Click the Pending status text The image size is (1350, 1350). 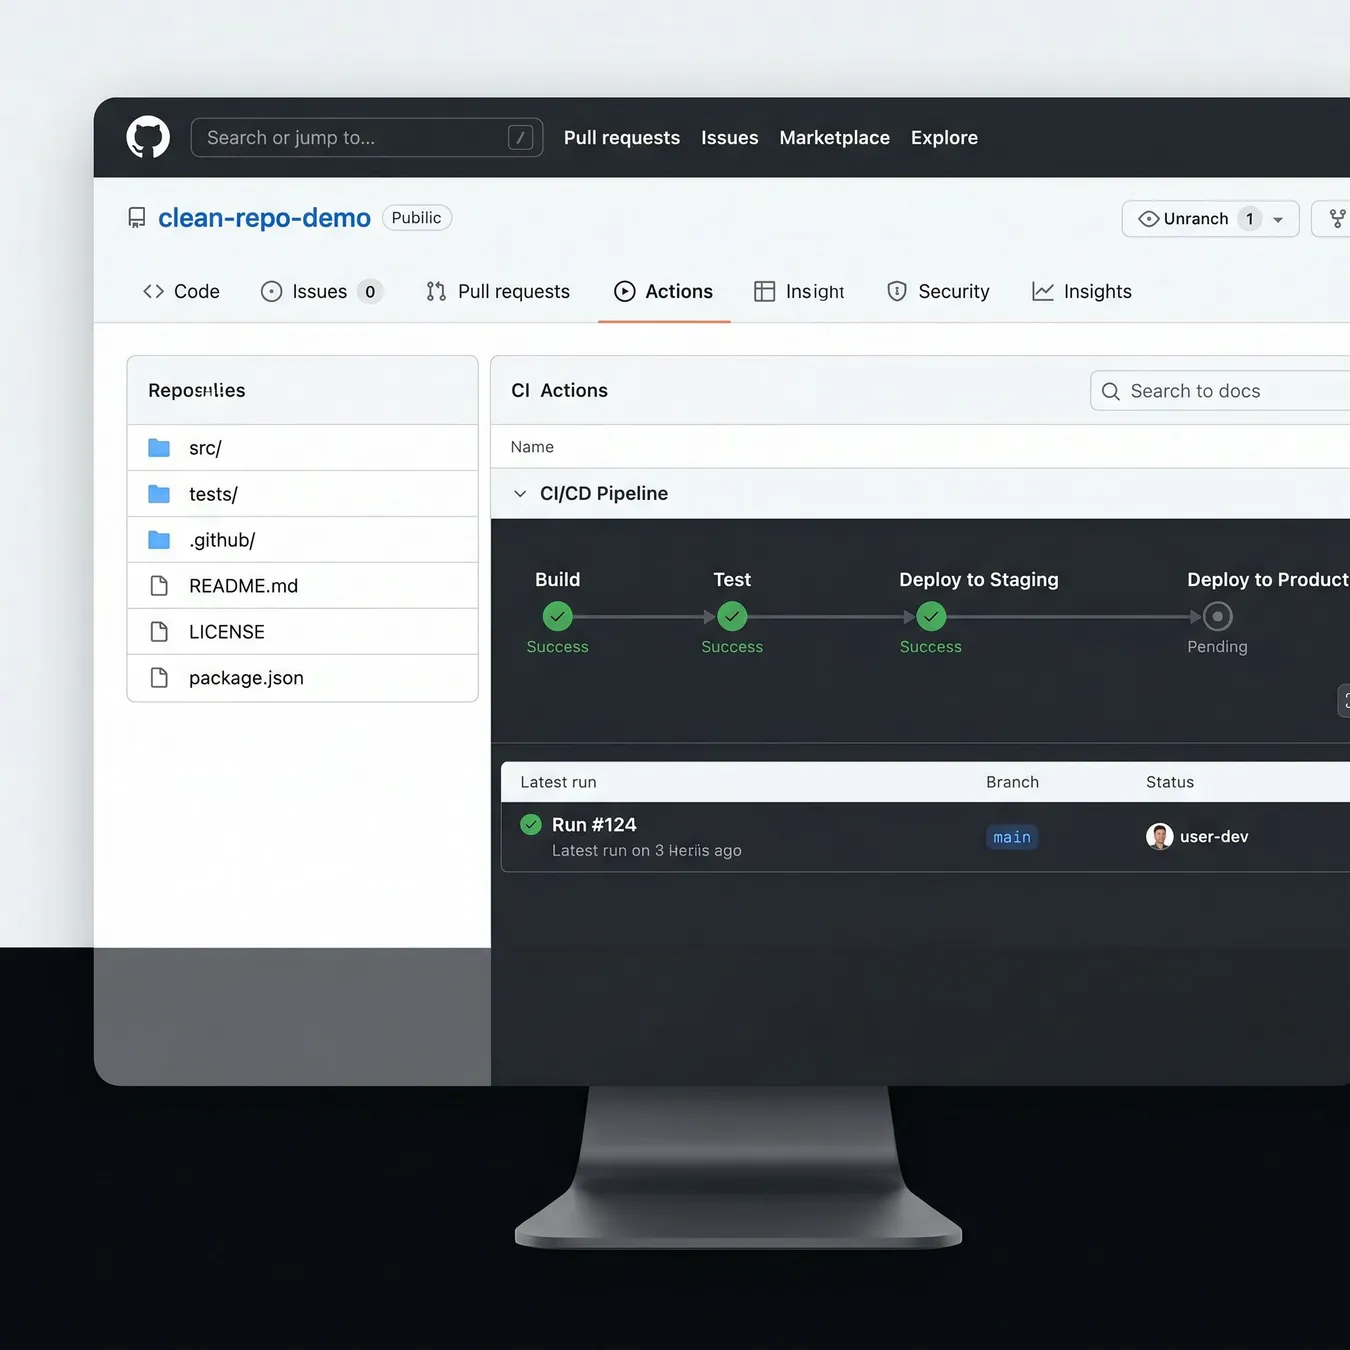(x=1217, y=646)
